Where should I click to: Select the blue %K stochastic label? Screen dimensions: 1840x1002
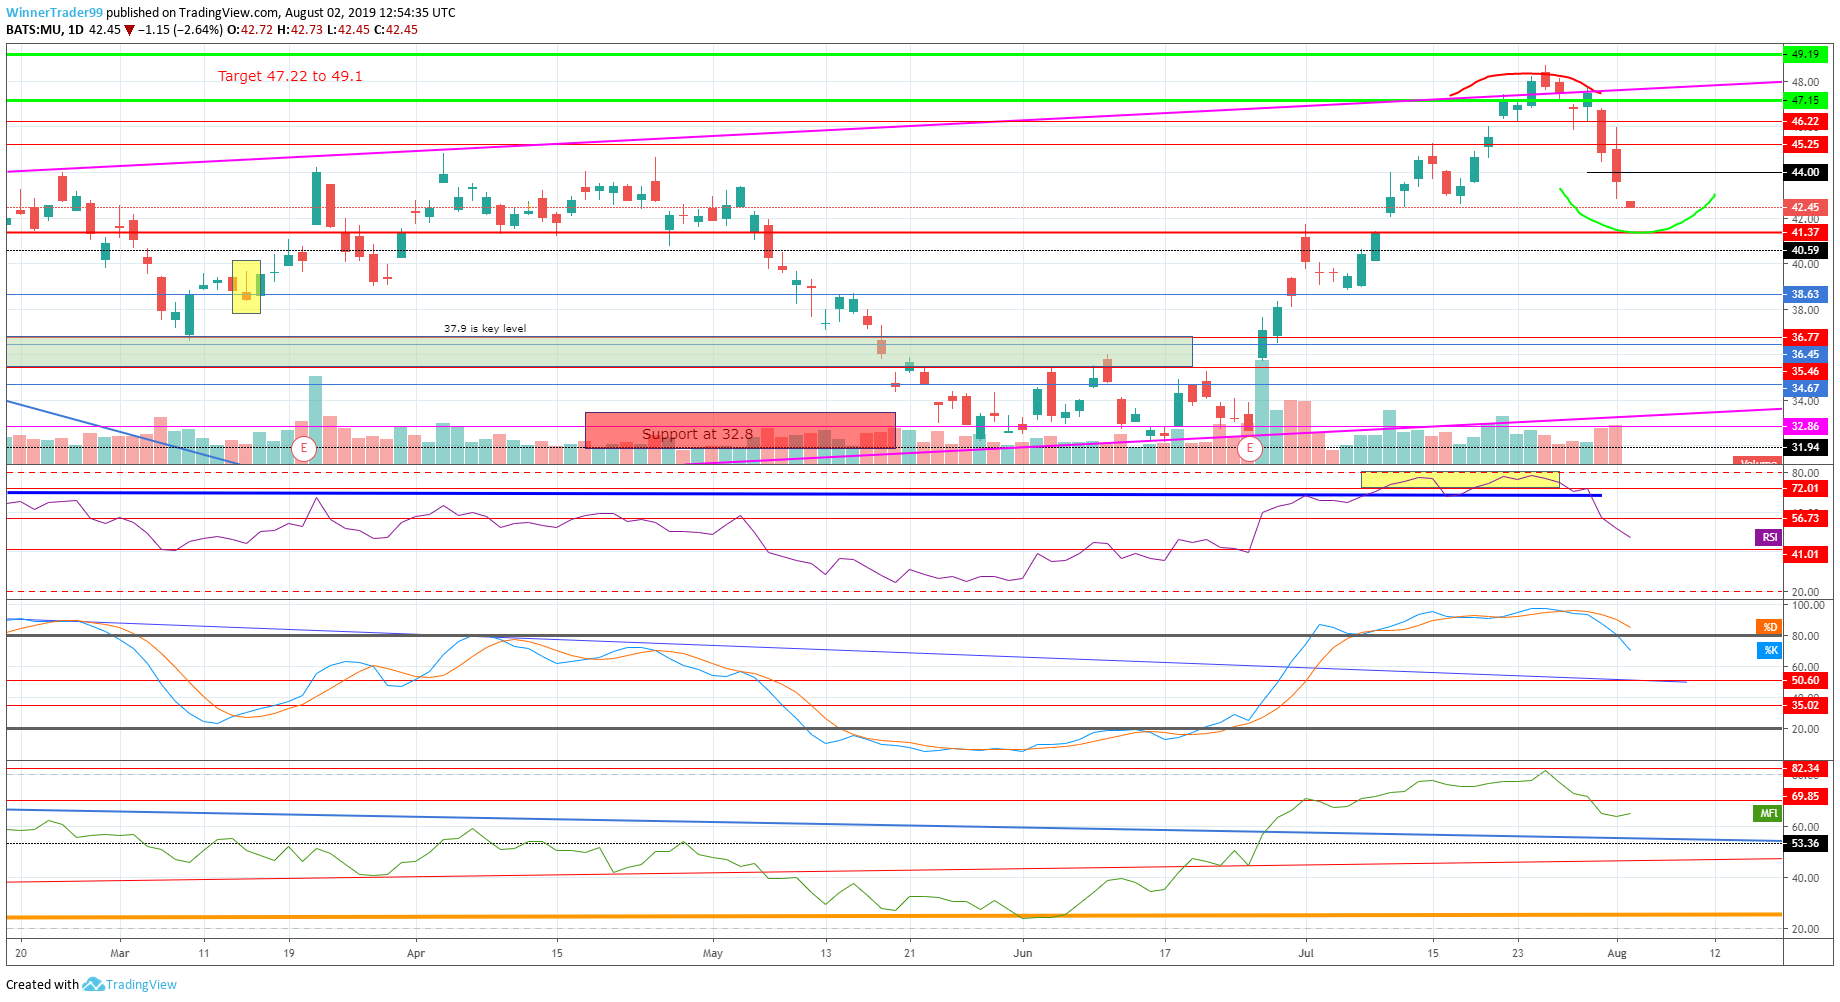coord(1769,650)
